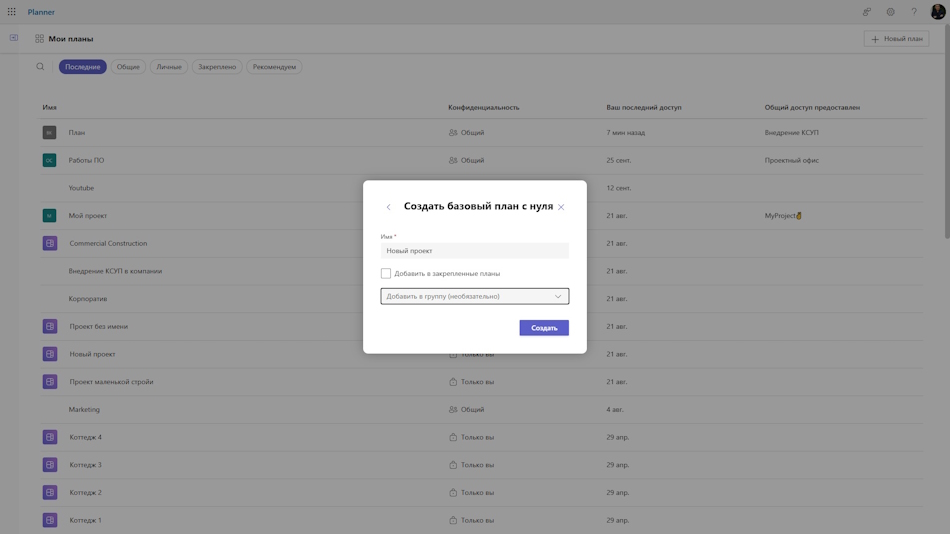Click the Новый проект row plan icon

point(50,354)
